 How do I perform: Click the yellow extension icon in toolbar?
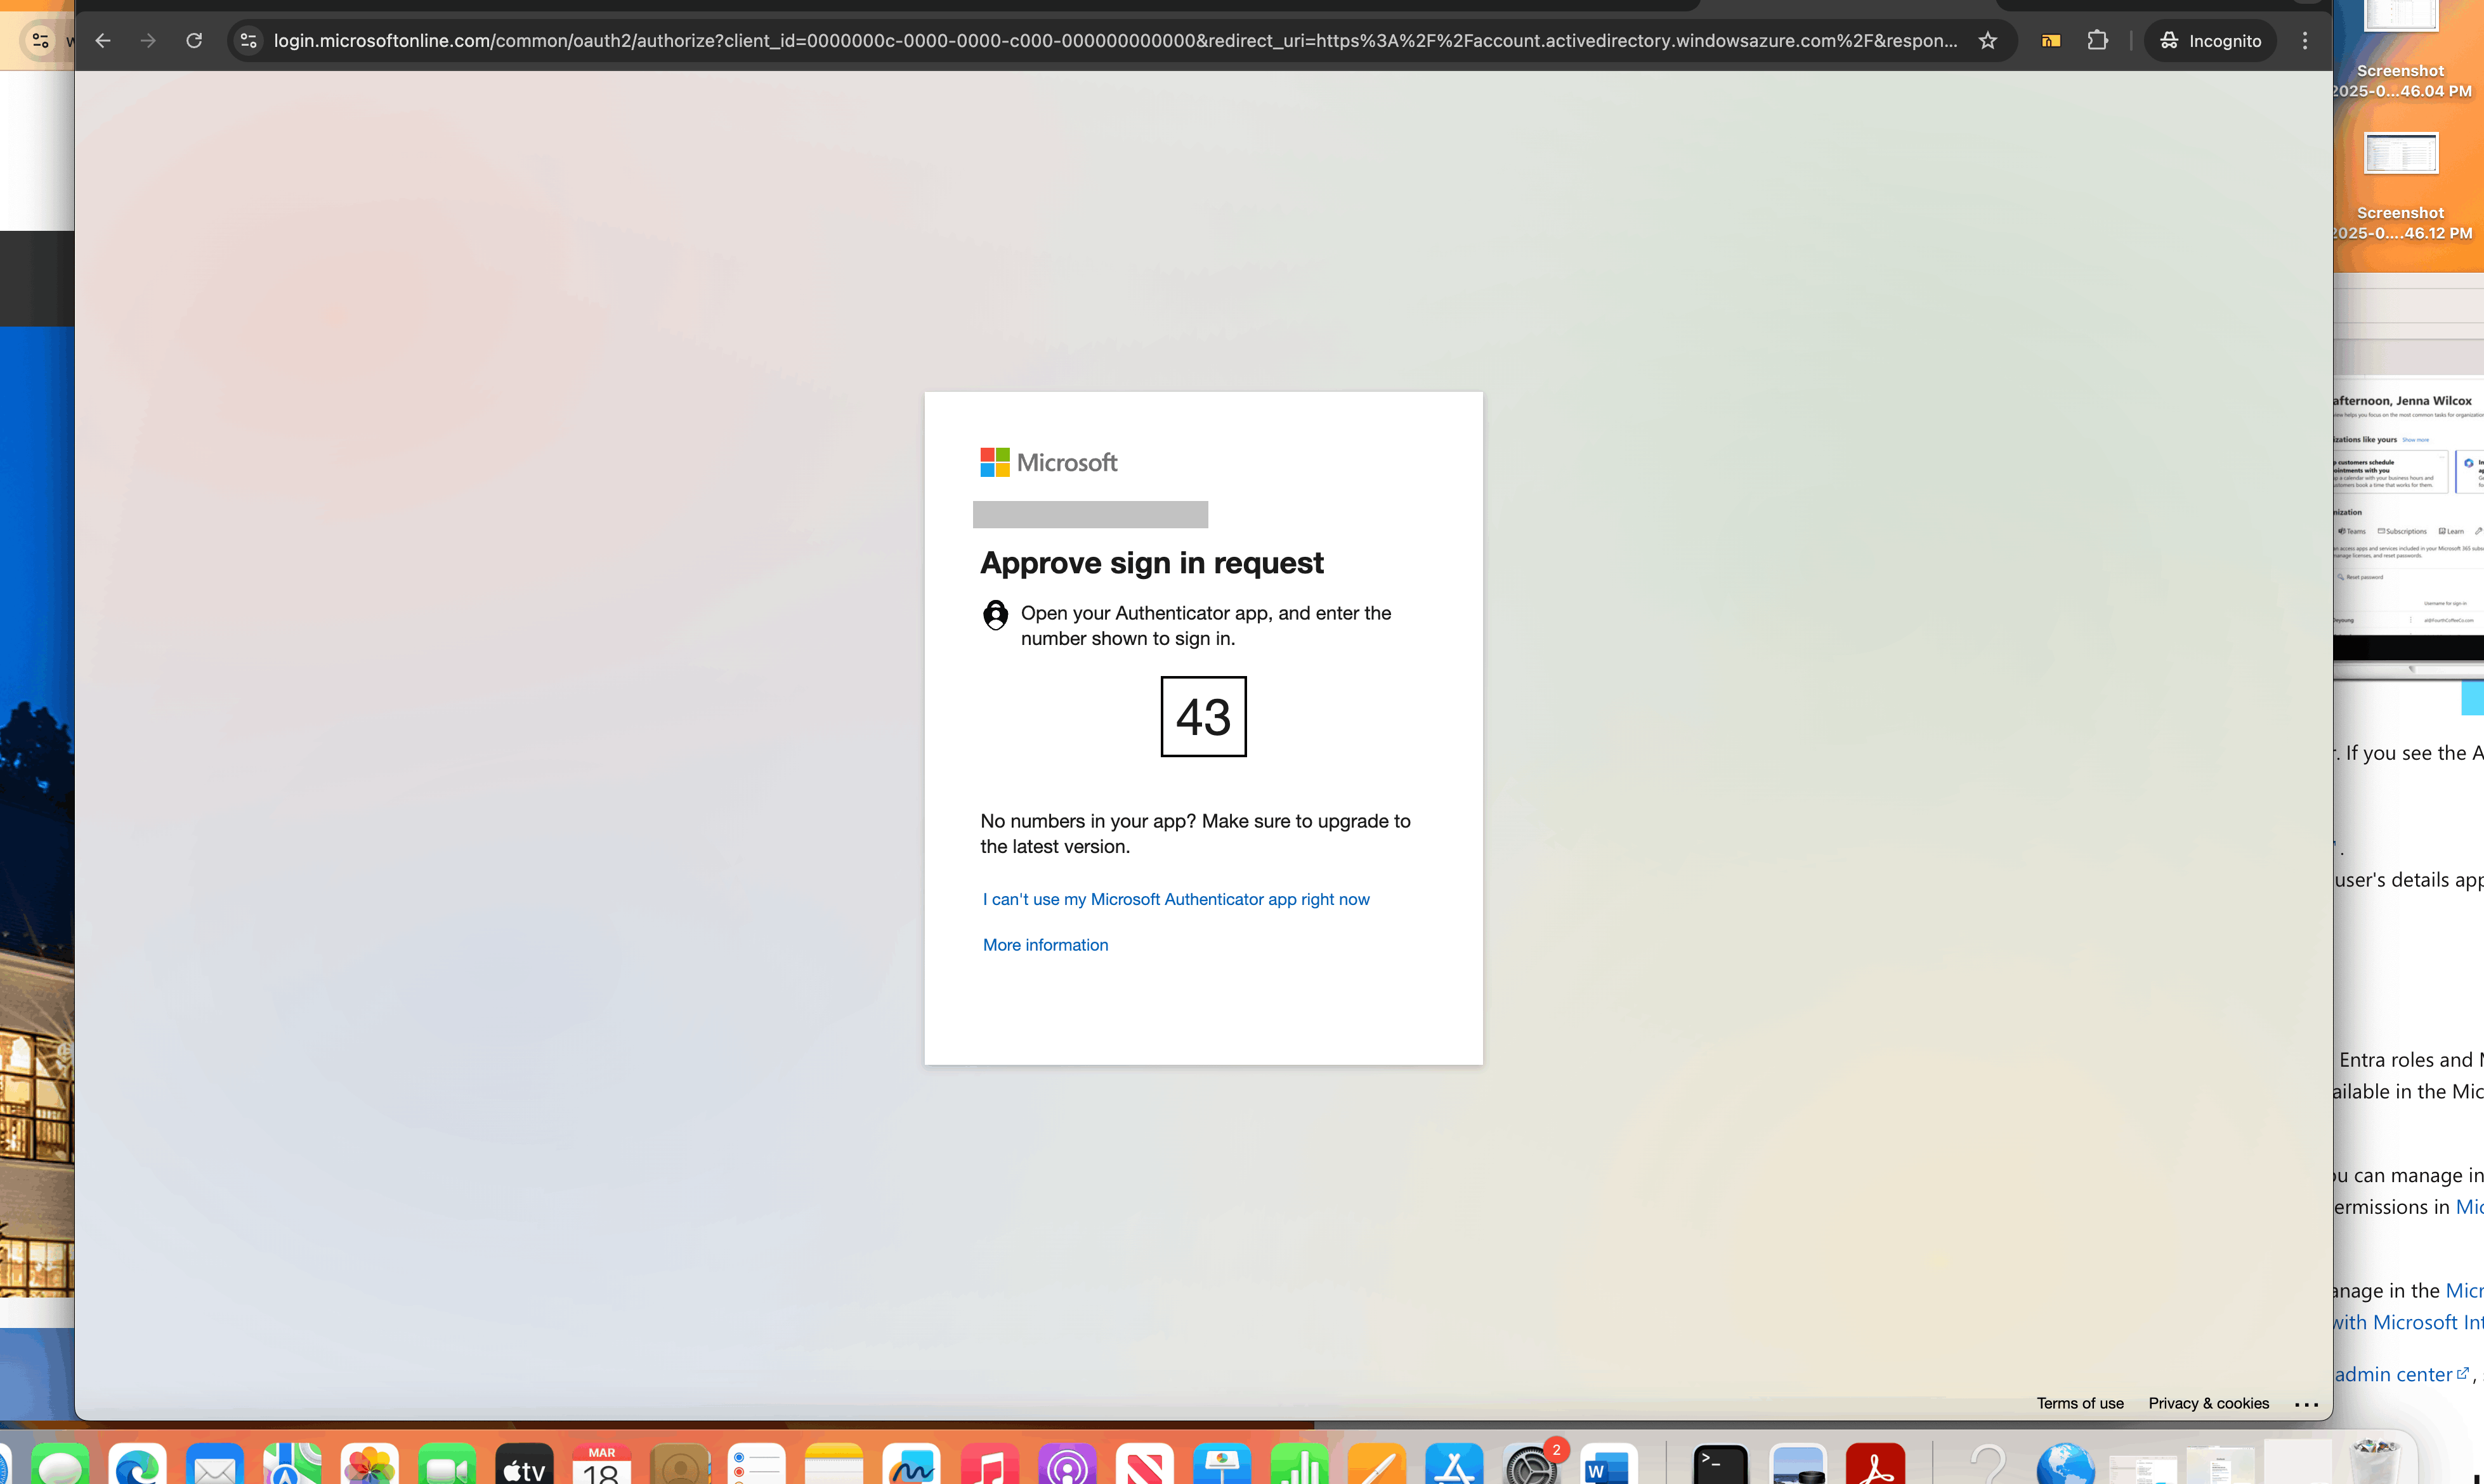tap(2050, 41)
